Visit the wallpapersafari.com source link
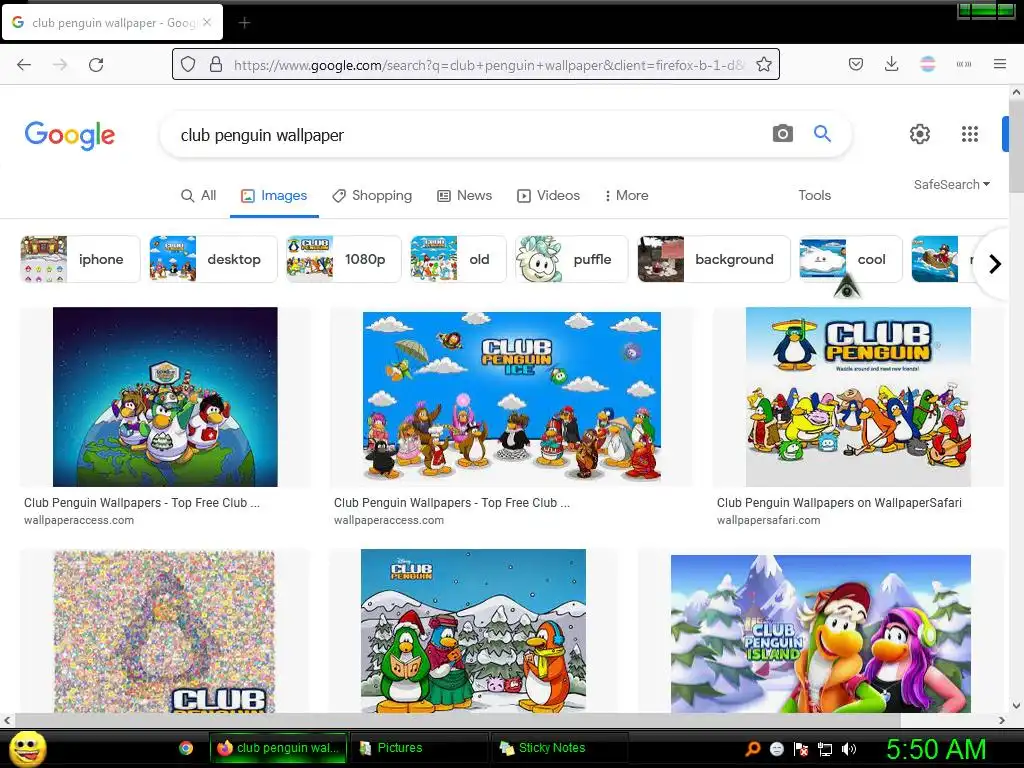The width and height of the screenshot is (1024, 768). pyautogui.click(x=769, y=520)
